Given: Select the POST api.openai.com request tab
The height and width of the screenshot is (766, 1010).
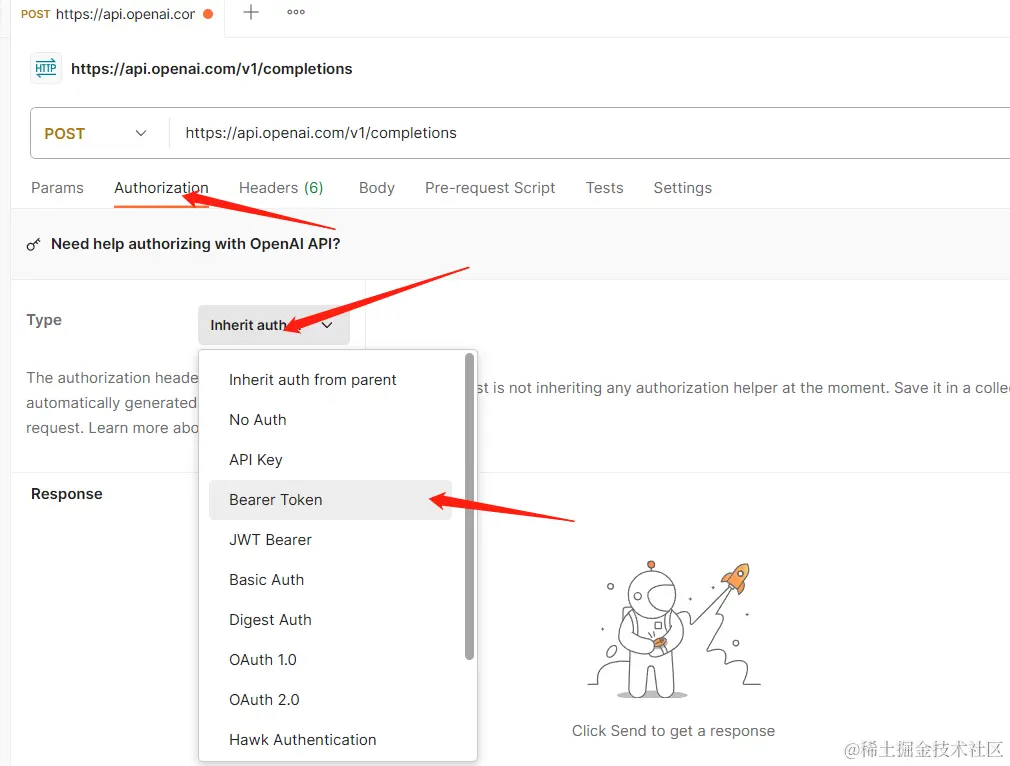Looking at the screenshot, I should click(x=117, y=14).
